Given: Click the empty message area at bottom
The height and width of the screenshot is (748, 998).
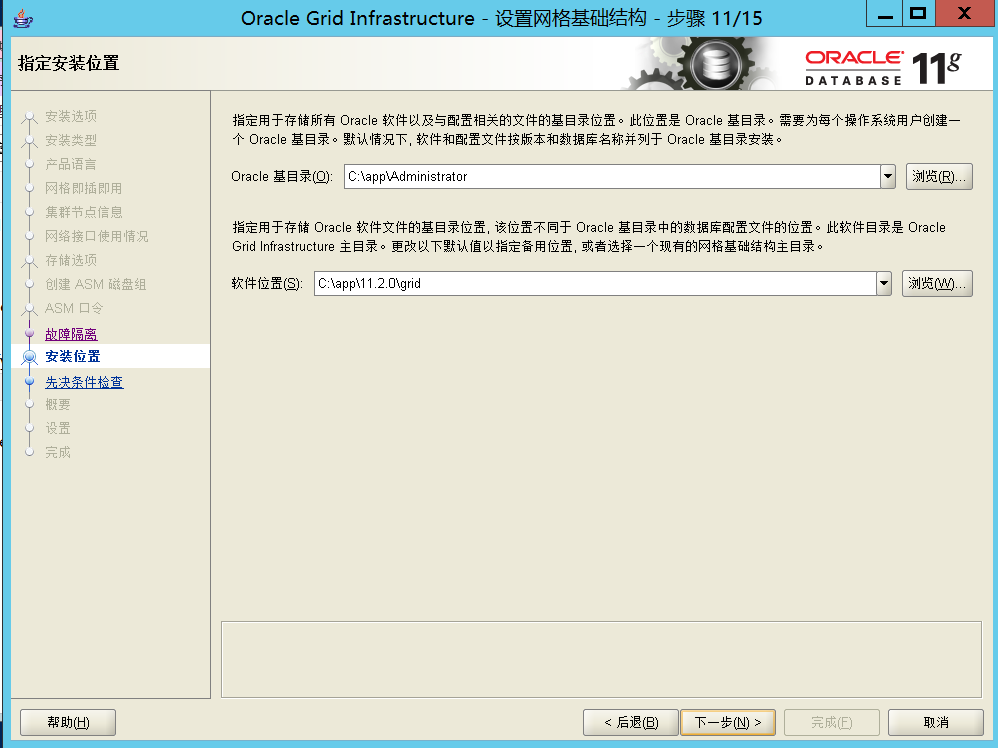Looking at the screenshot, I should [601, 660].
